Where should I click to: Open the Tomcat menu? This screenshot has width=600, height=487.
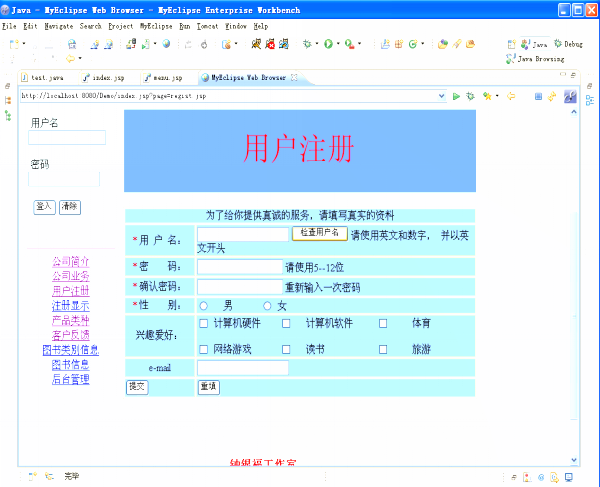(x=207, y=26)
